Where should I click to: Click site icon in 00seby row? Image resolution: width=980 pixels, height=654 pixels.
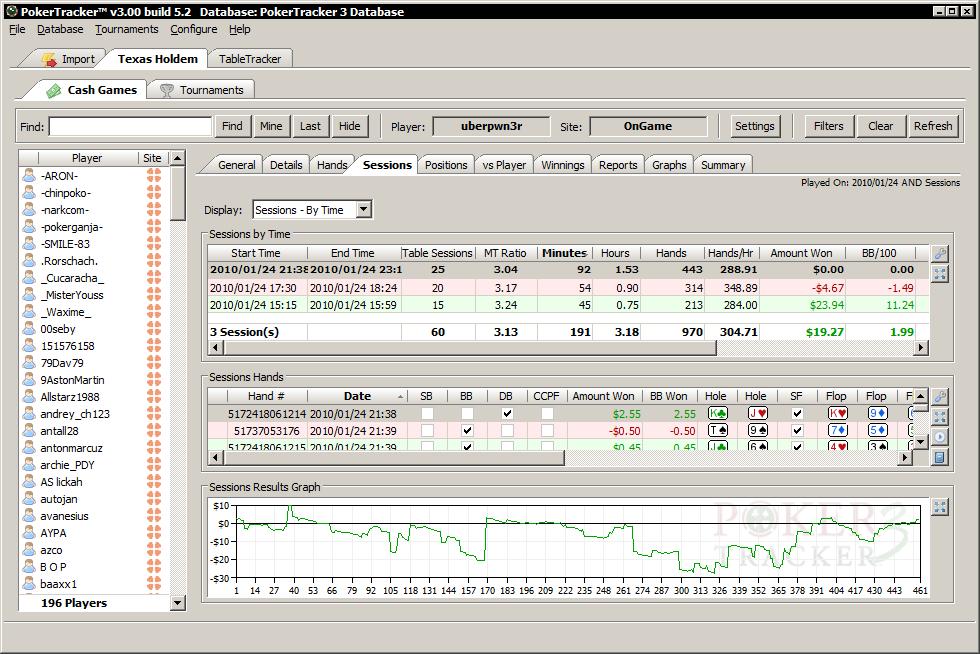coord(154,329)
